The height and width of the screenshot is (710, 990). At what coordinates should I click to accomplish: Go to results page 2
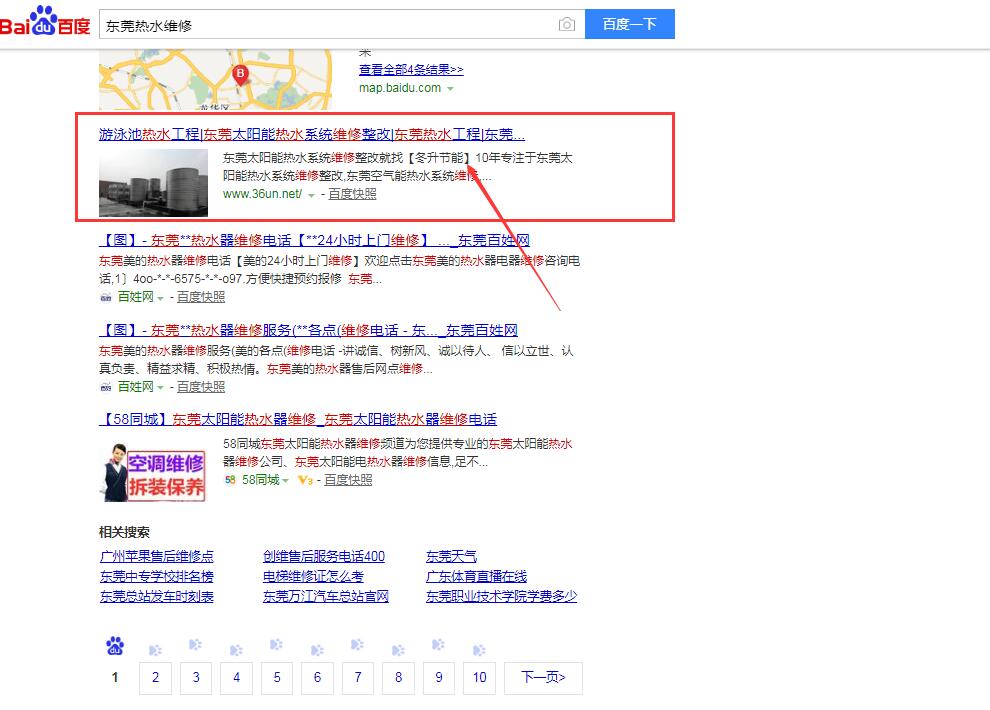coord(155,677)
